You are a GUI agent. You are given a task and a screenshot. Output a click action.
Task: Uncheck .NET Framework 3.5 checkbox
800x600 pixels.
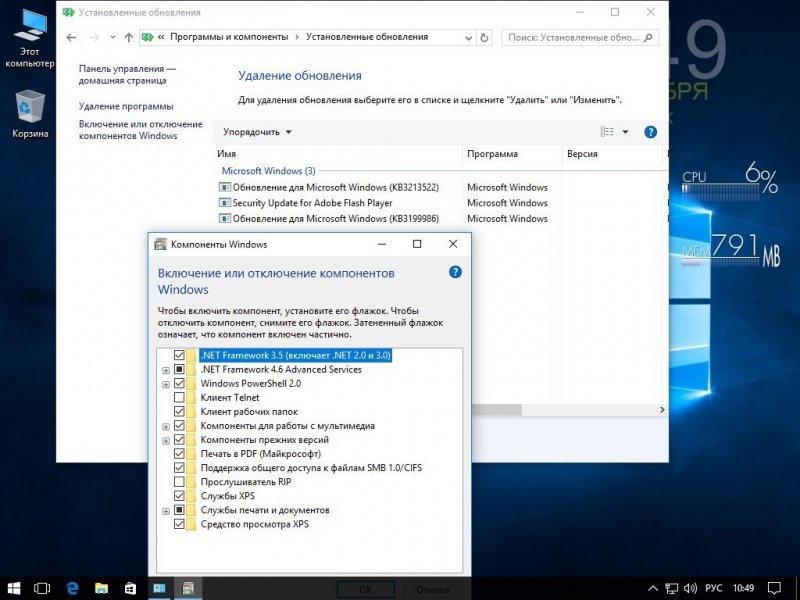click(179, 355)
